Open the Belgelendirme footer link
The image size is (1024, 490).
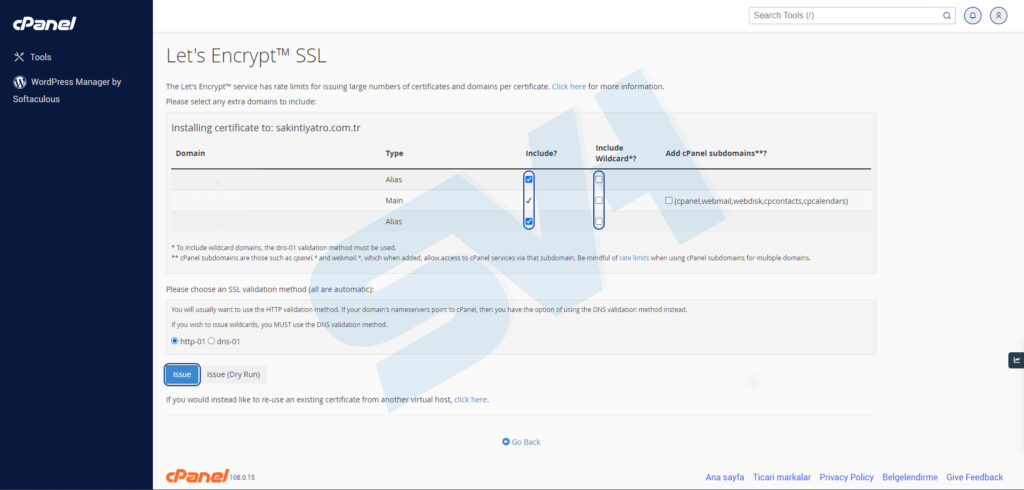pyautogui.click(x=910, y=477)
